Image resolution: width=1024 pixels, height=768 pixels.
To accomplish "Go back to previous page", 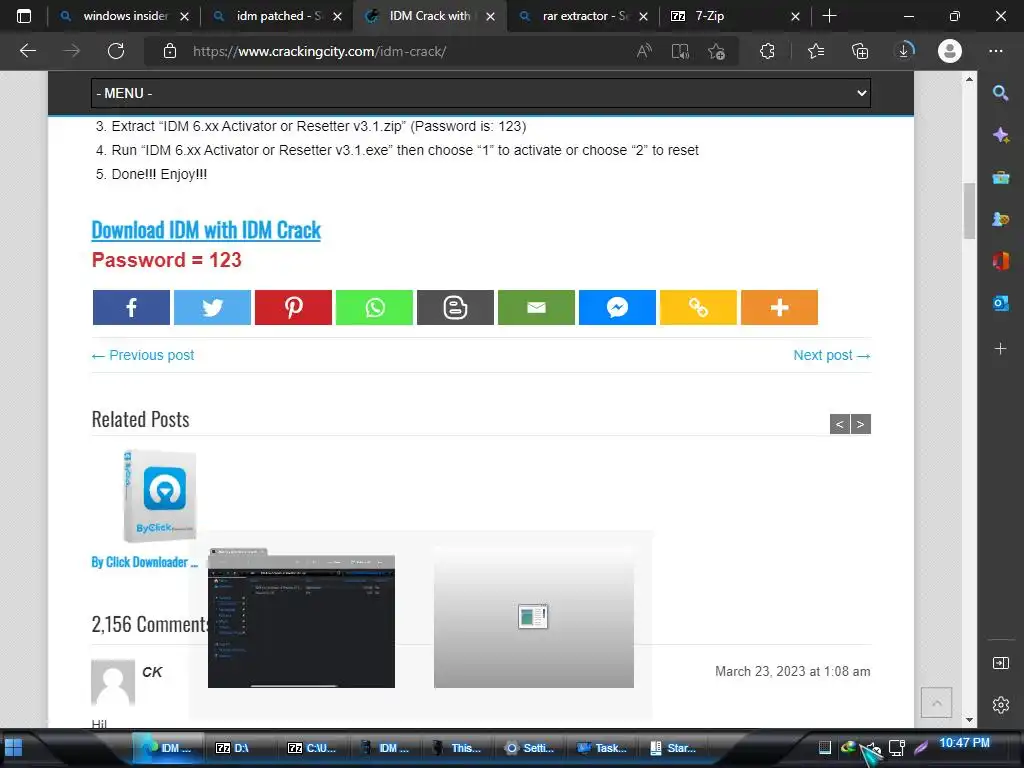I will (x=28, y=51).
